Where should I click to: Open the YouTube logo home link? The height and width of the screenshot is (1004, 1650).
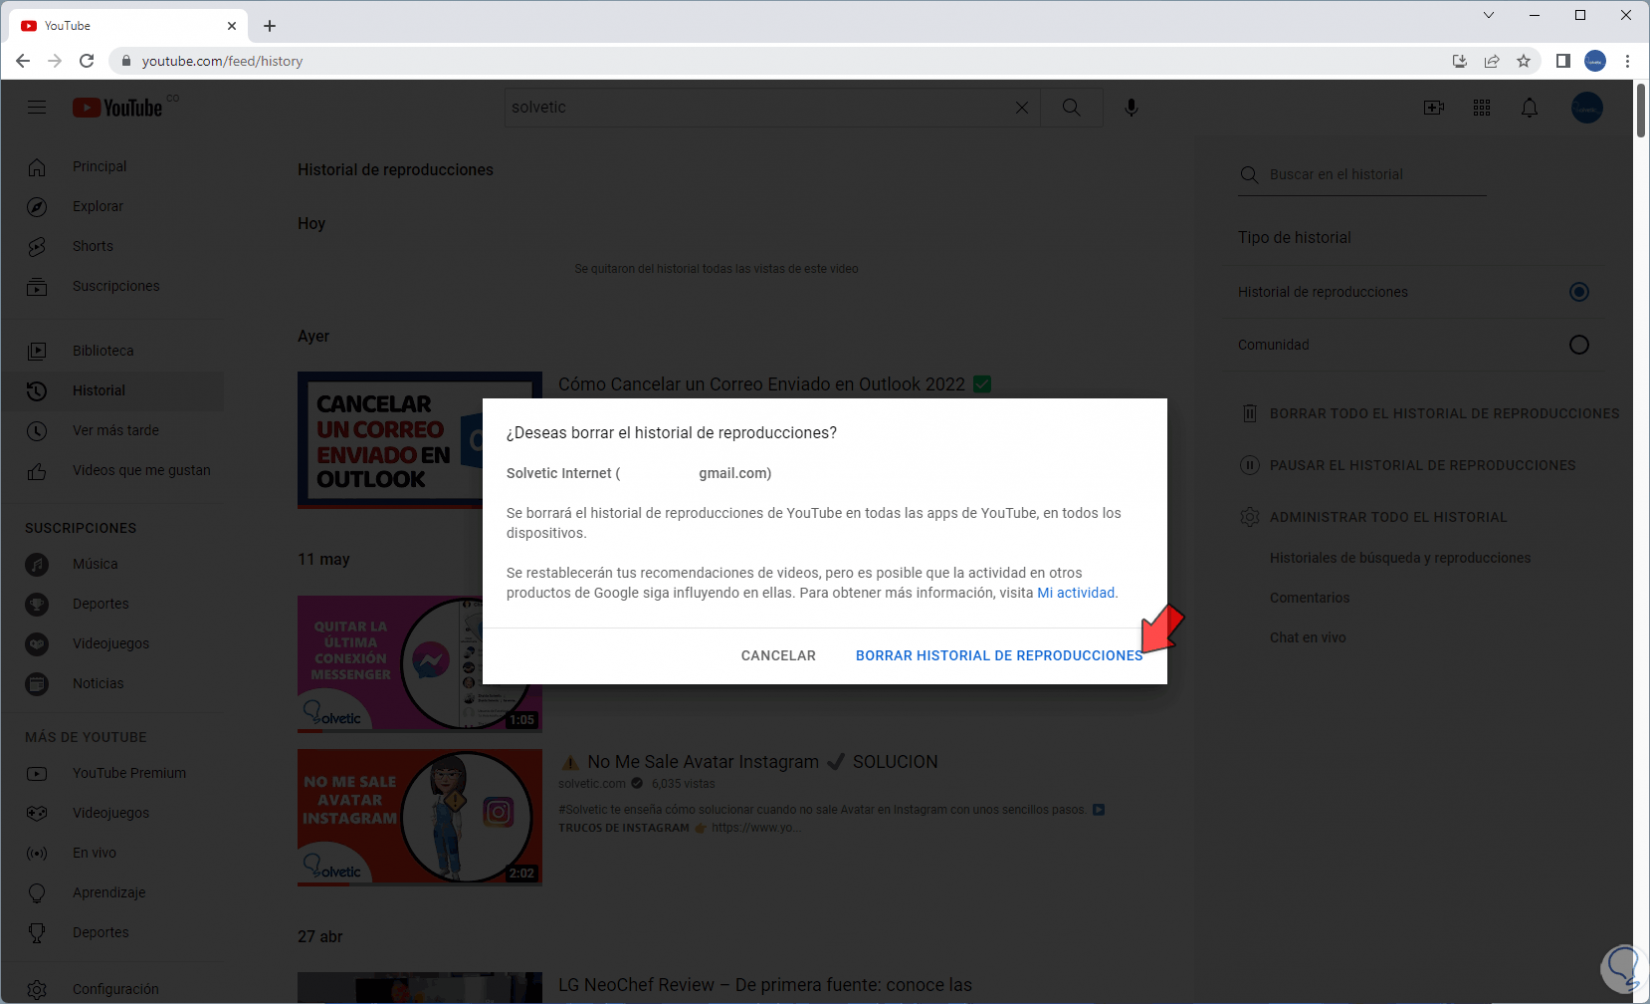click(118, 107)
